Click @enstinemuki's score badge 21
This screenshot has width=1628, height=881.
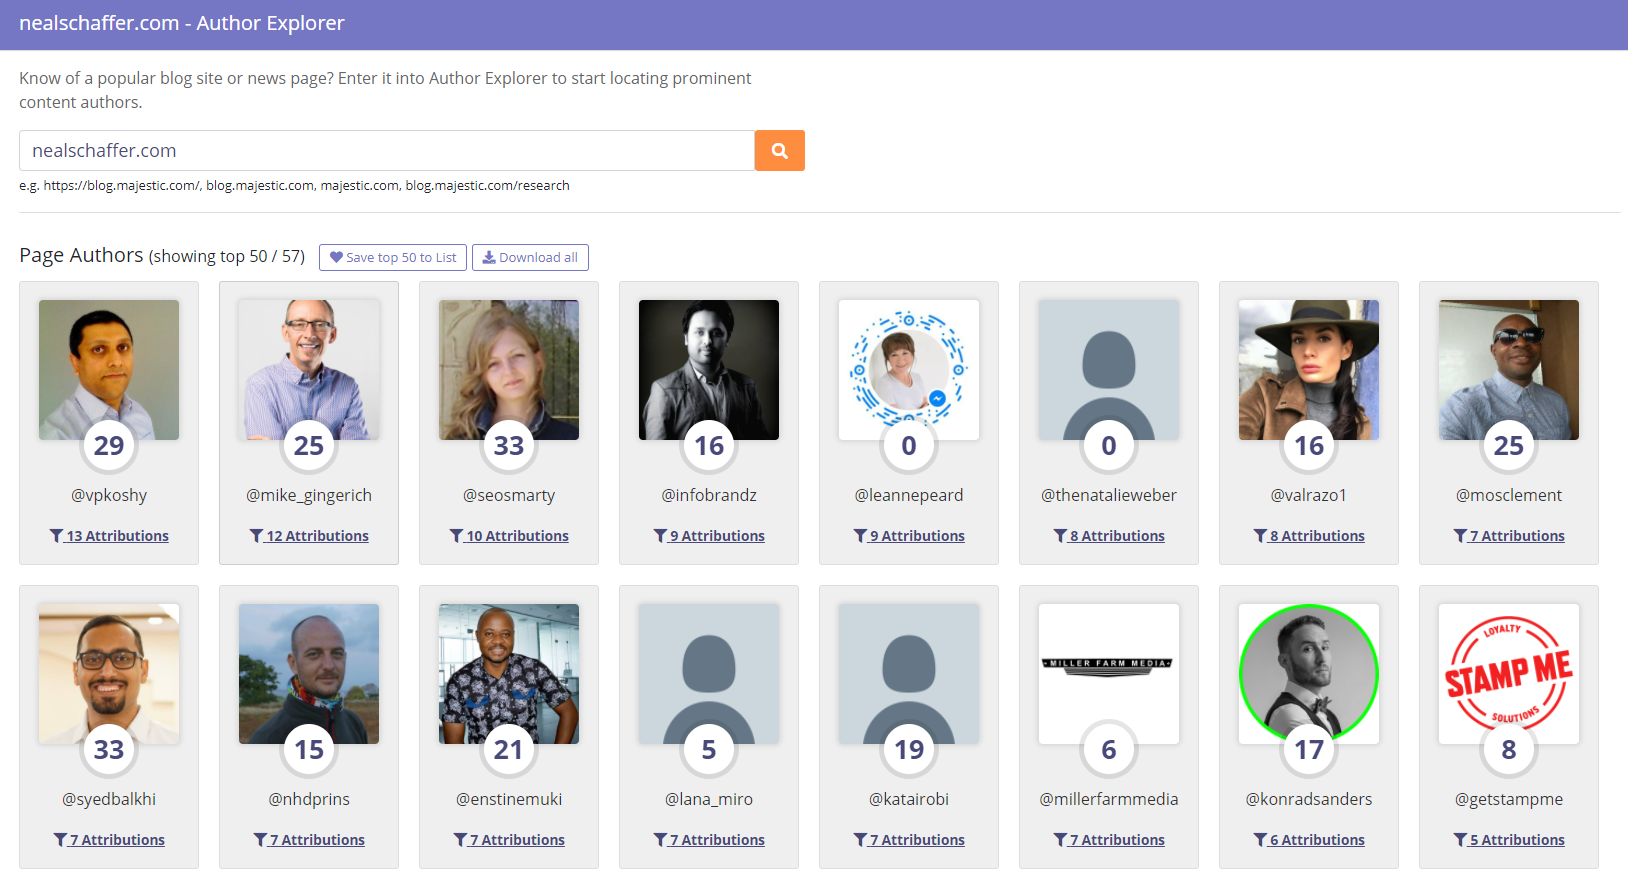coord(509,749)
